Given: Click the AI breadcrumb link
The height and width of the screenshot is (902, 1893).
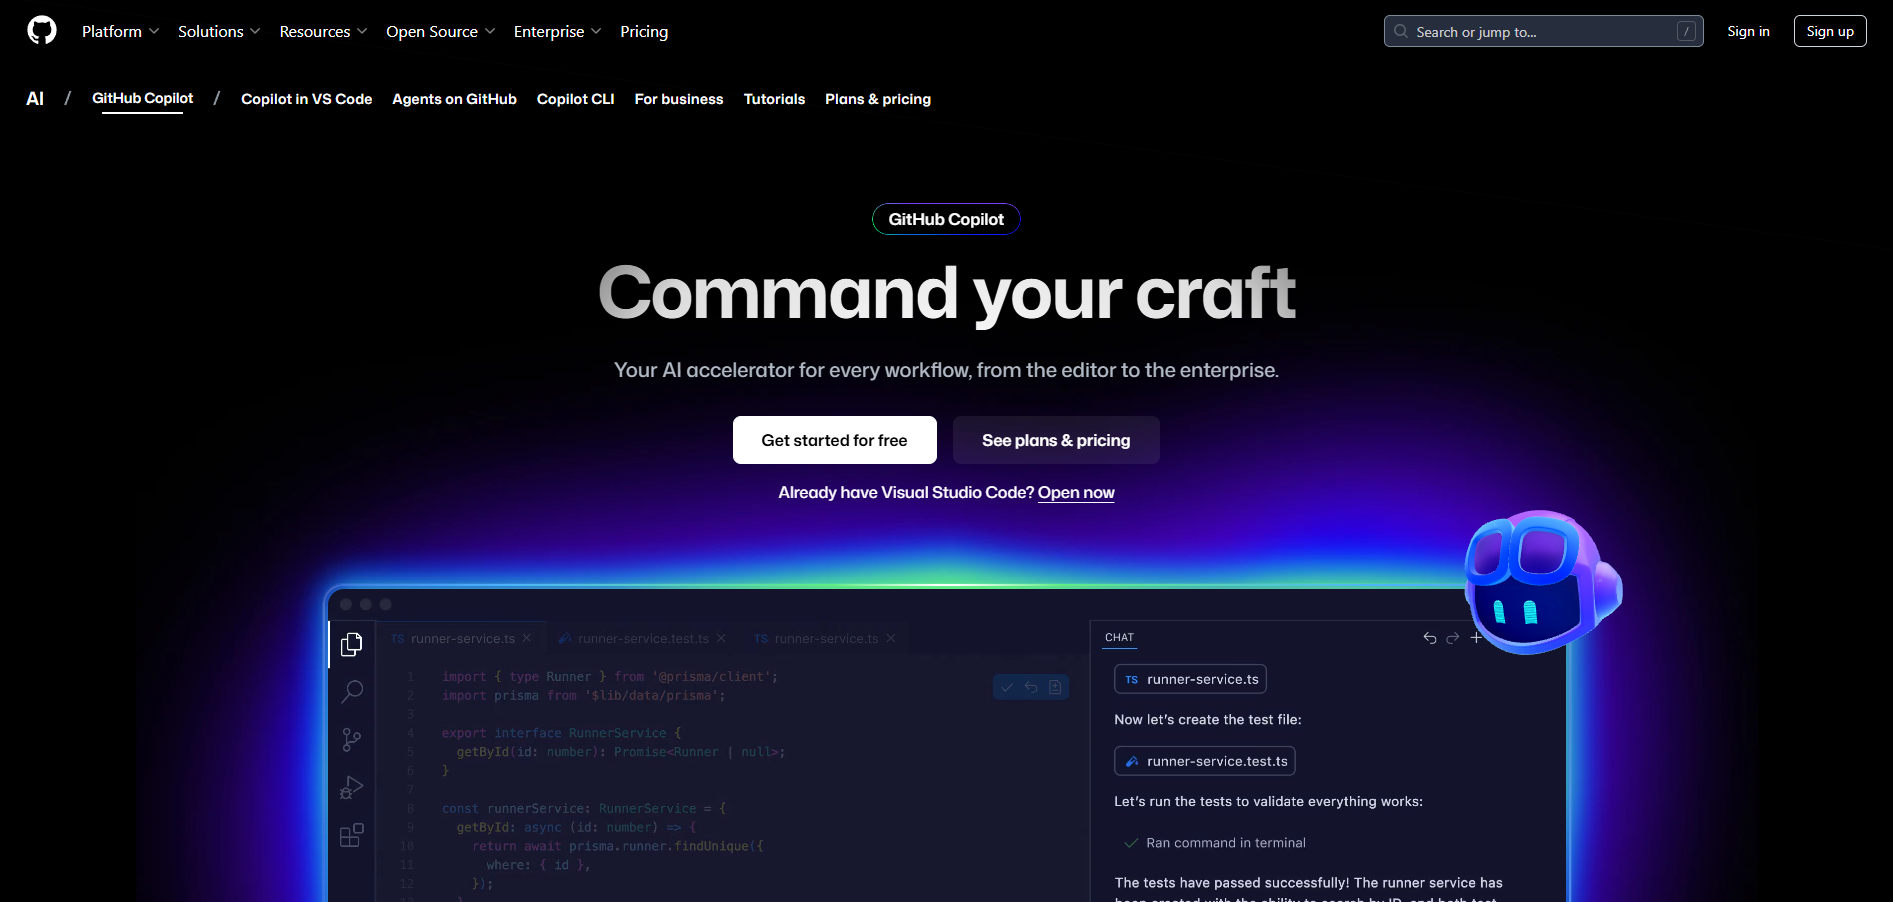Looking at the screenshot, I should 35,98.
